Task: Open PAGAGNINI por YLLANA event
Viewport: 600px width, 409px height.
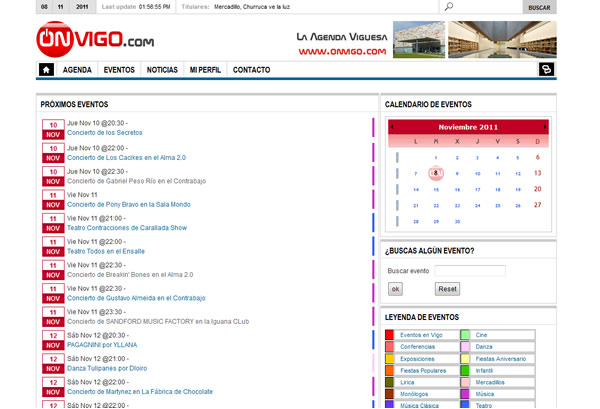Action: click(x=102, y=345)
